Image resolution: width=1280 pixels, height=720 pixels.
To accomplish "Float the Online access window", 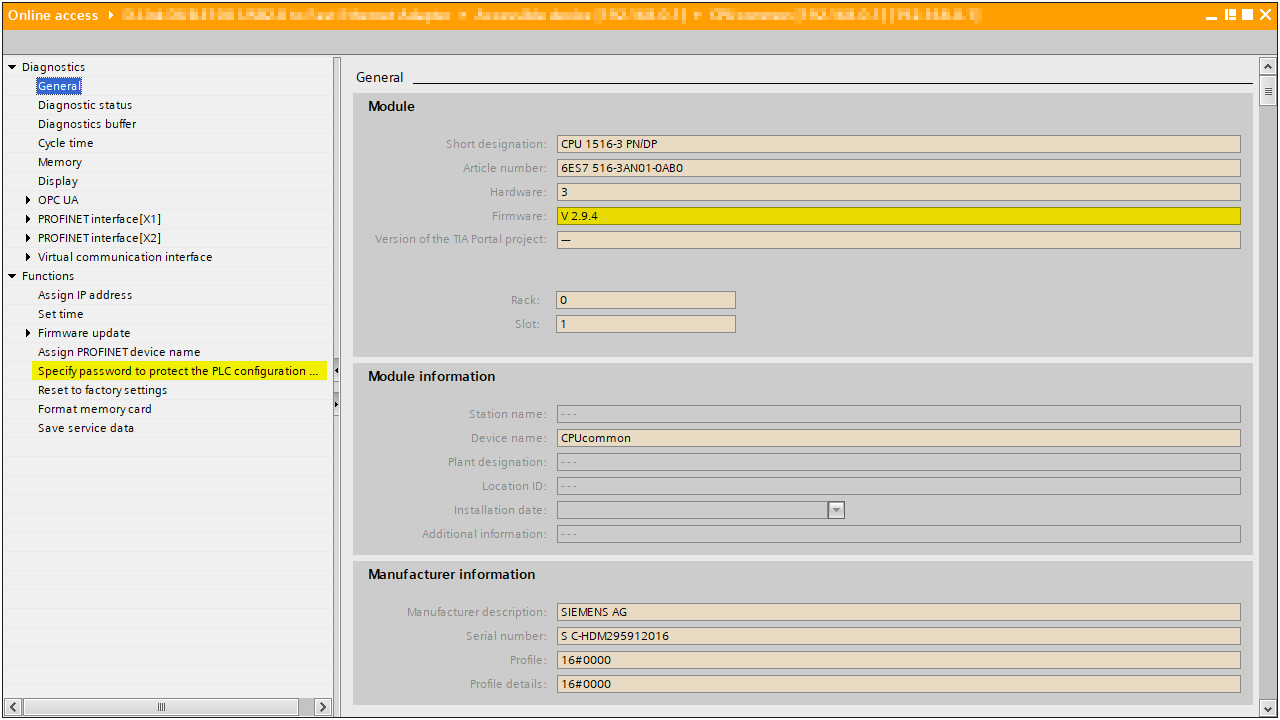I will coord(1232,15).
